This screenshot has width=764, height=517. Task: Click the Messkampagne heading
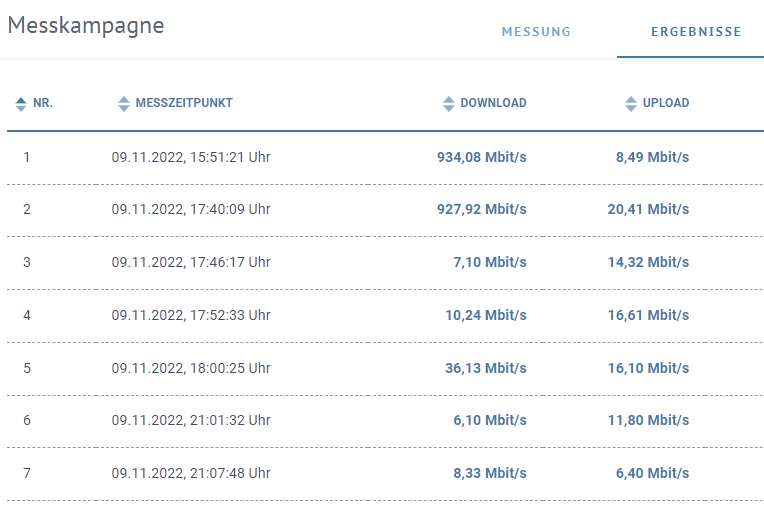tap(86, 26)
